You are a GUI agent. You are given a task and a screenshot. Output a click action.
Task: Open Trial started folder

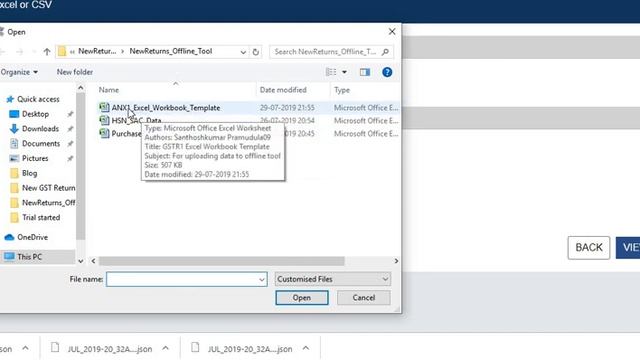[x=41, y=217]
